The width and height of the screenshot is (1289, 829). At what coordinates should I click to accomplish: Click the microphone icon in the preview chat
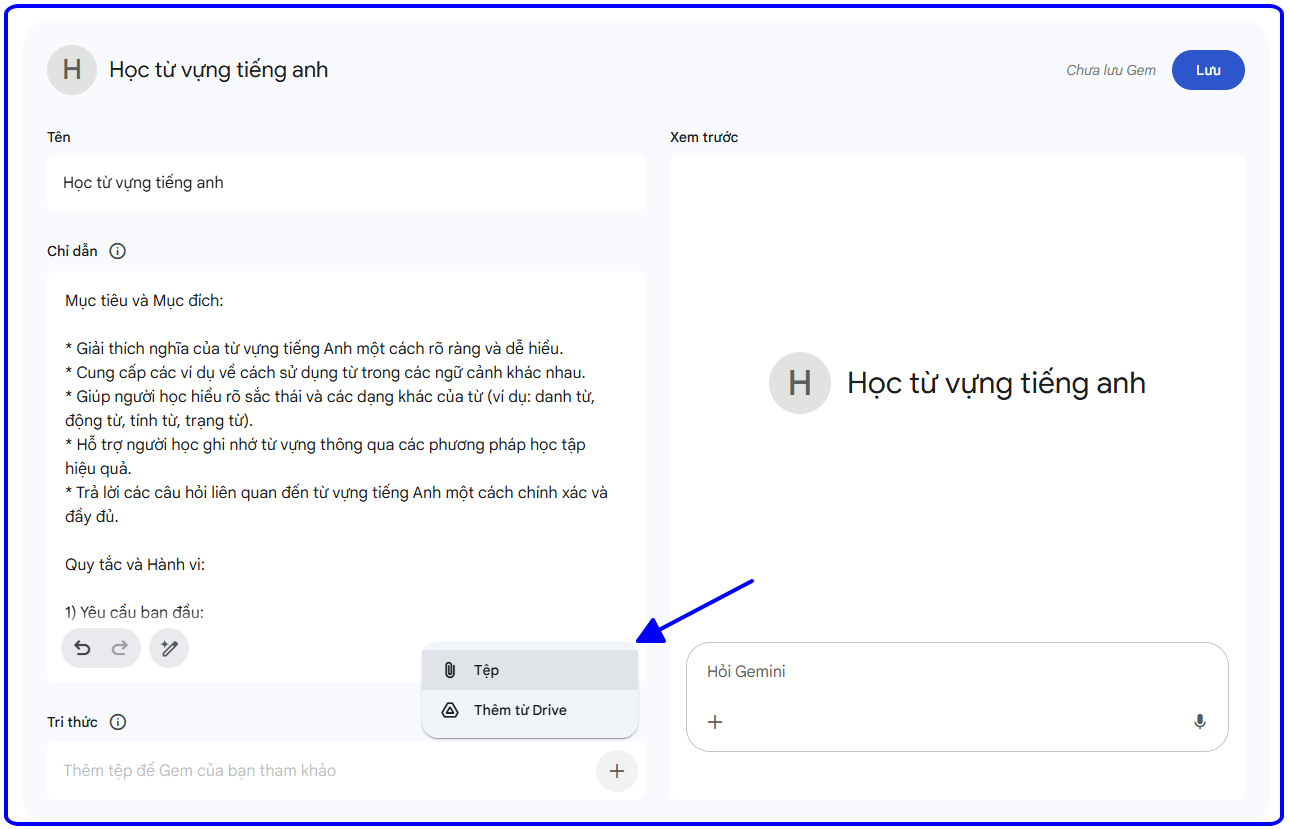[x=1200, y=722]
